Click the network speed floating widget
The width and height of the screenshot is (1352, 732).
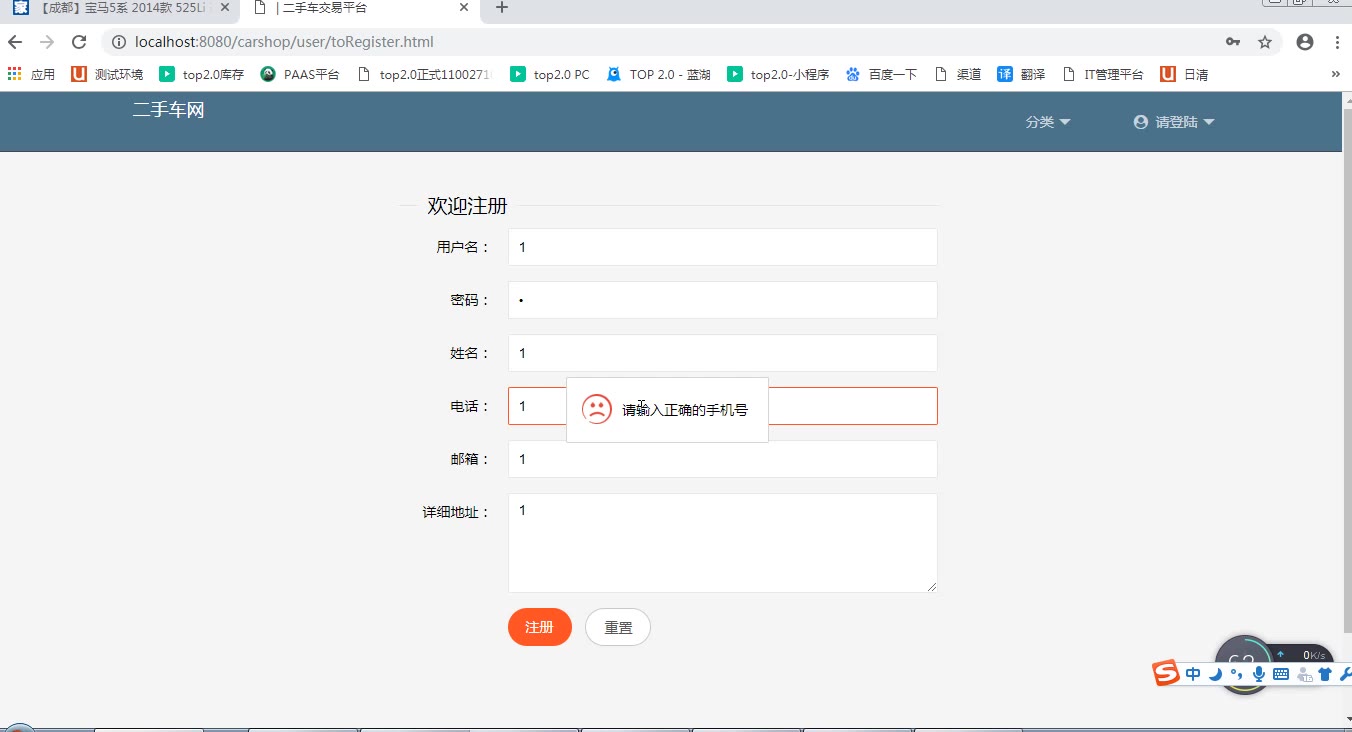point(1274,655)
